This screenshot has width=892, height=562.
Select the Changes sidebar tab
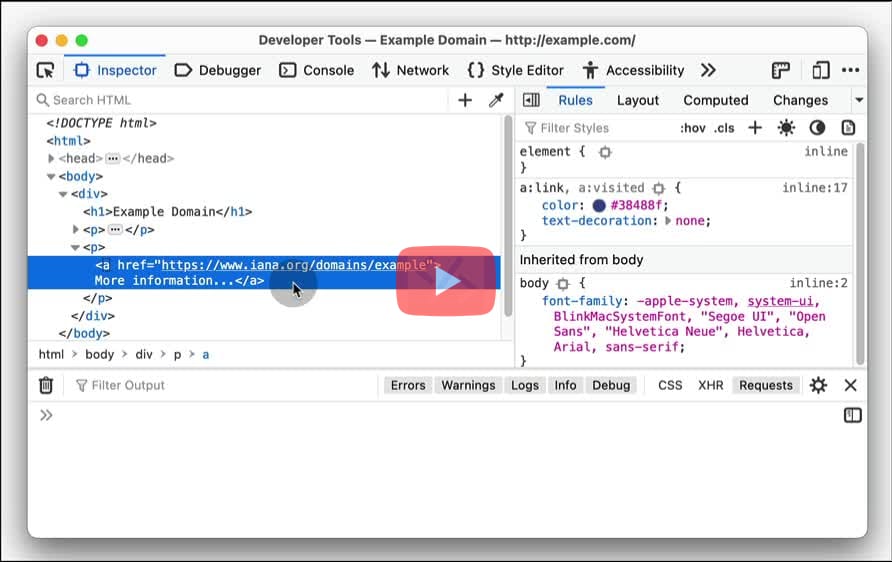800,100
